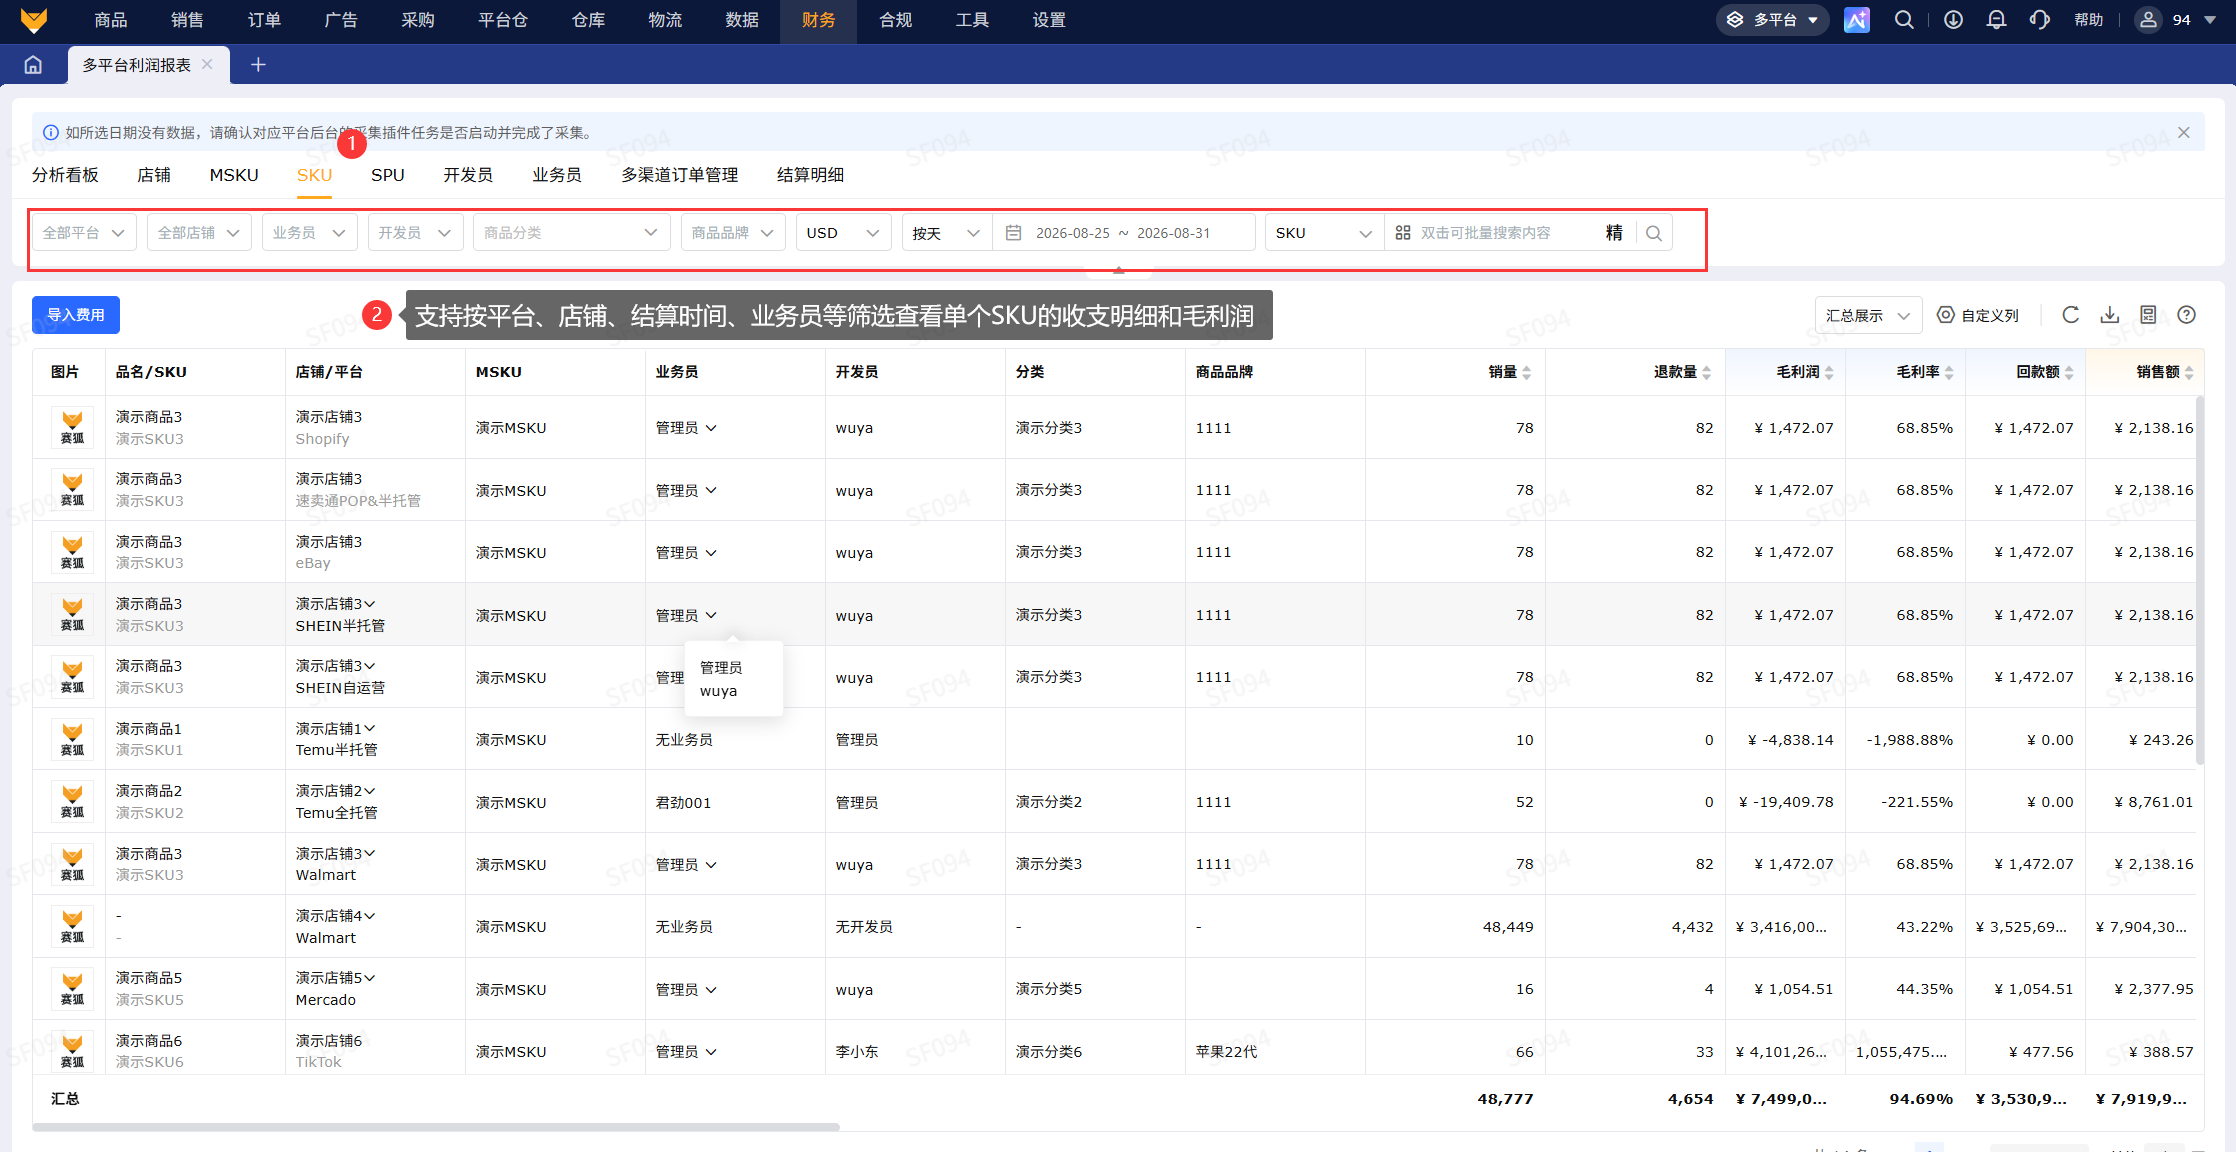Click the batch search grid icon
The width and height of the screenshot is (2236, 1152).
[1403, 233]
